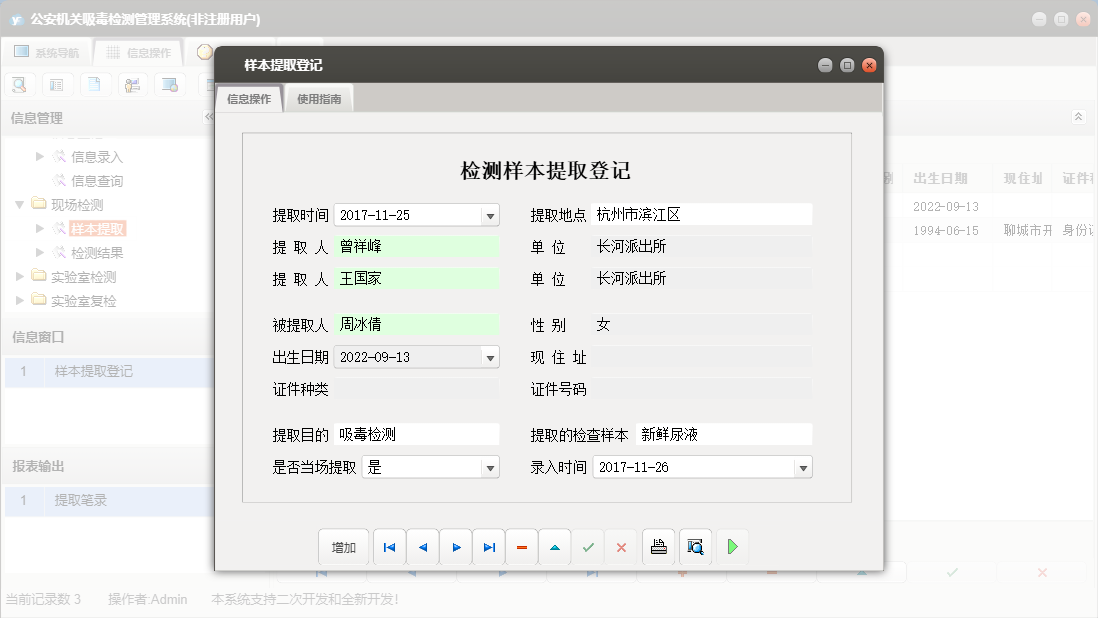Open the 提取时间 date dropdown
Viewport: 1098px width, 618px height.
489,214
